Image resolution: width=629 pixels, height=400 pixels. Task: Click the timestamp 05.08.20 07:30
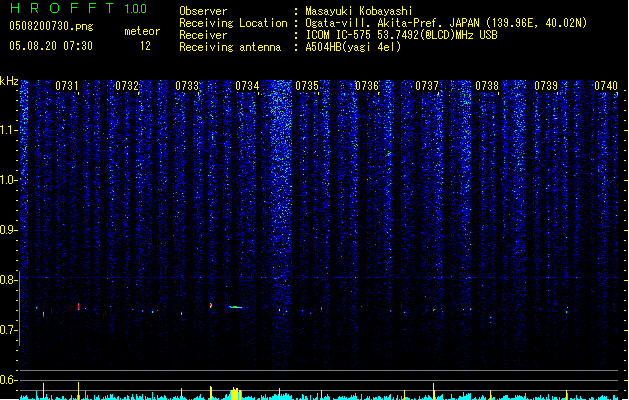[x=51, y=46]
